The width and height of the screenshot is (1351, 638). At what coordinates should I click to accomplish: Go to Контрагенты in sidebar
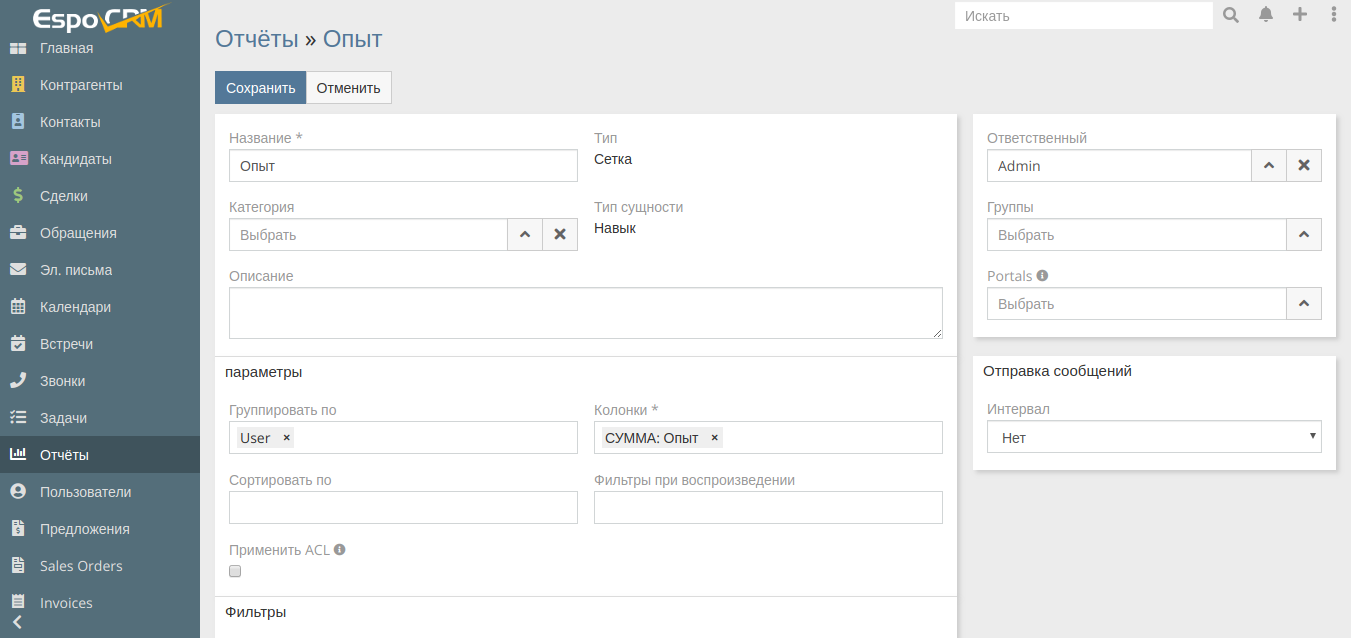(81, 85)
